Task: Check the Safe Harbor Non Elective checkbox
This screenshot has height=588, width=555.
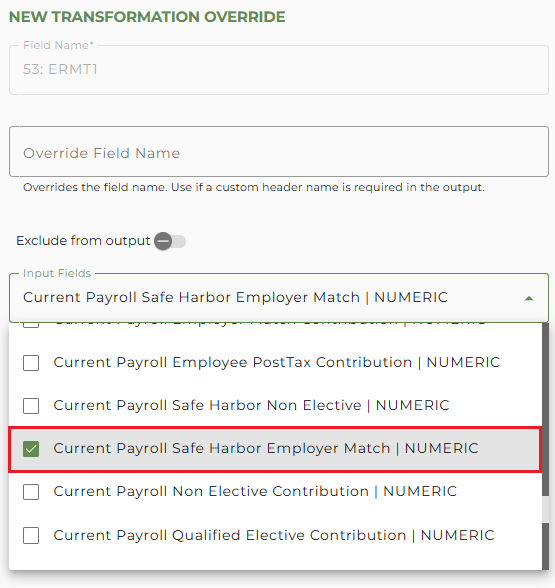Action: 31,406
